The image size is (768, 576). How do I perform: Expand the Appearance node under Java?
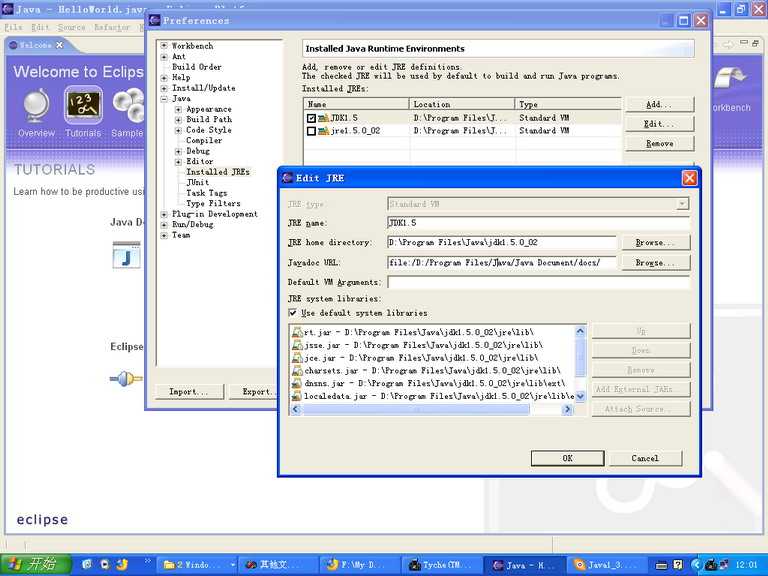[178, 109]
